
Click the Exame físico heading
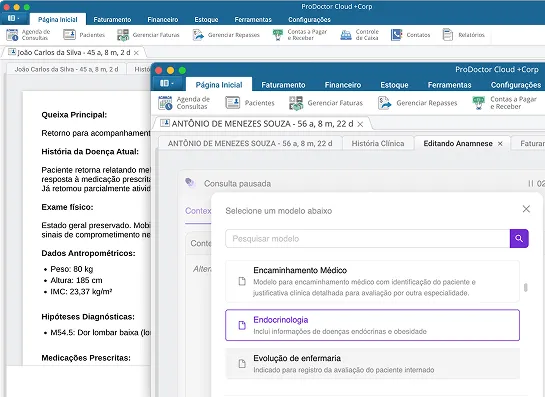pyautogui.click(x=67, y=207)
